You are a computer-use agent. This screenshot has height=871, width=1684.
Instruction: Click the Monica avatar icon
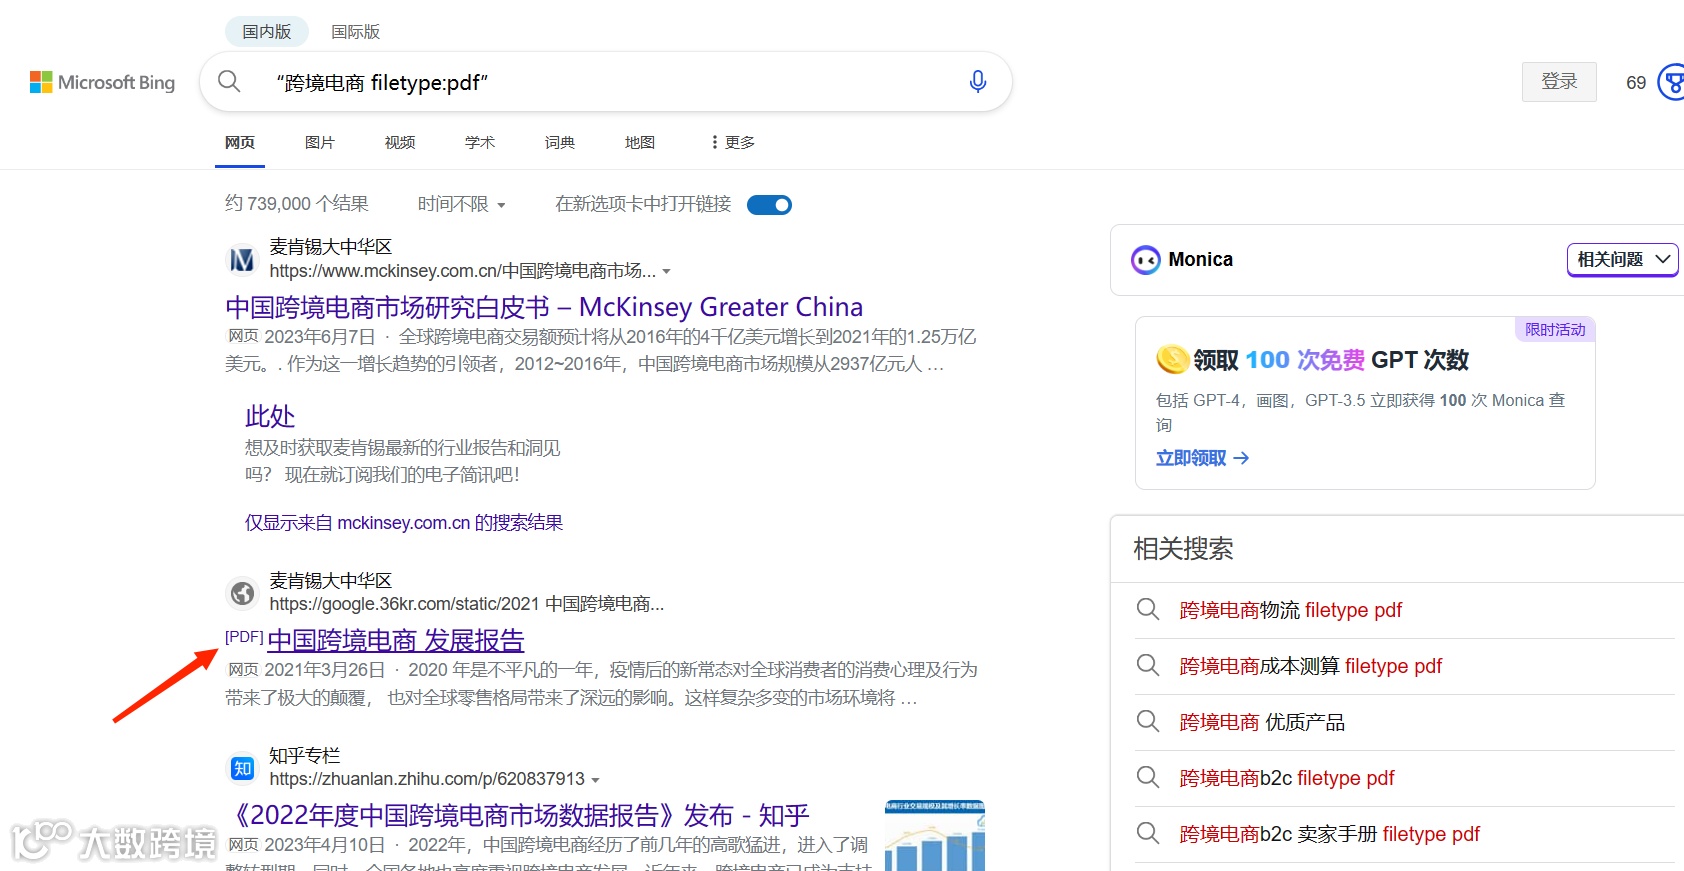point(1146,260)
